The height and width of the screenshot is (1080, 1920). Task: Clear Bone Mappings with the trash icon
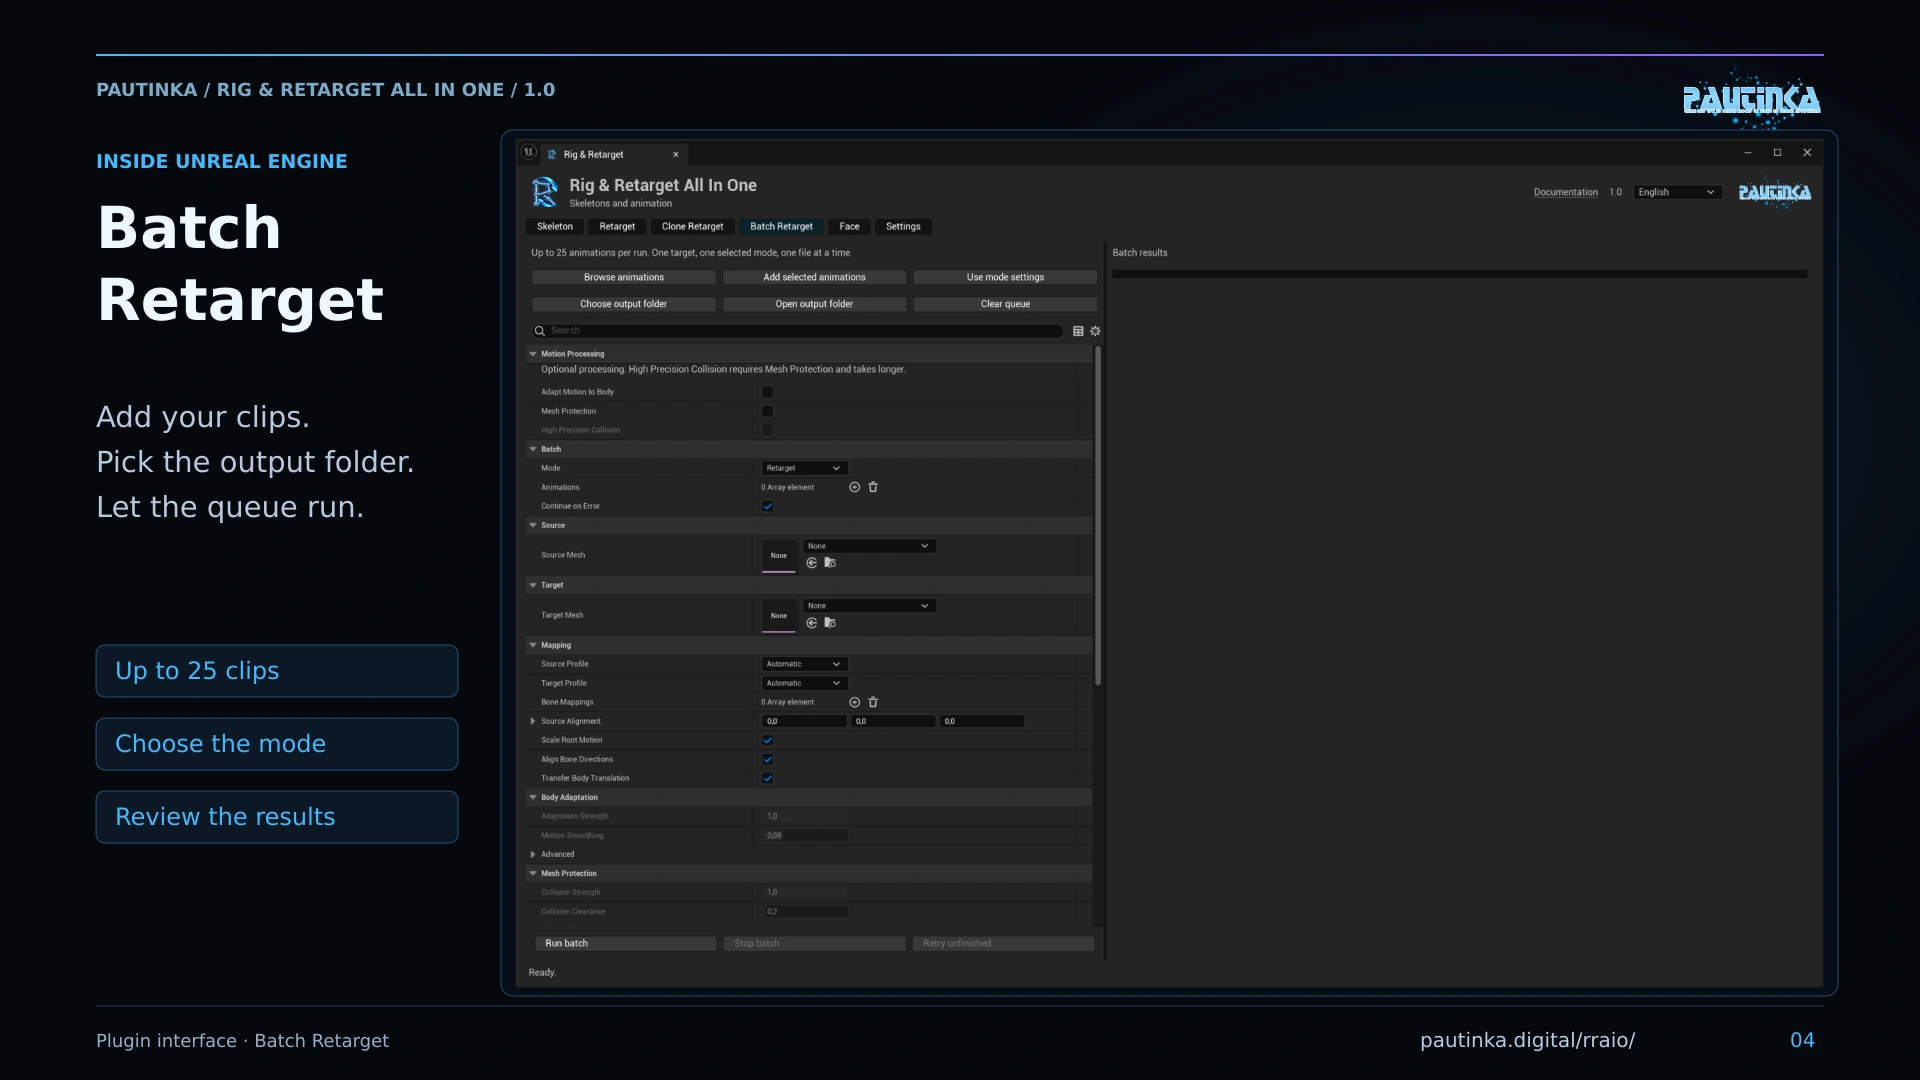click(x=873, y=702)
